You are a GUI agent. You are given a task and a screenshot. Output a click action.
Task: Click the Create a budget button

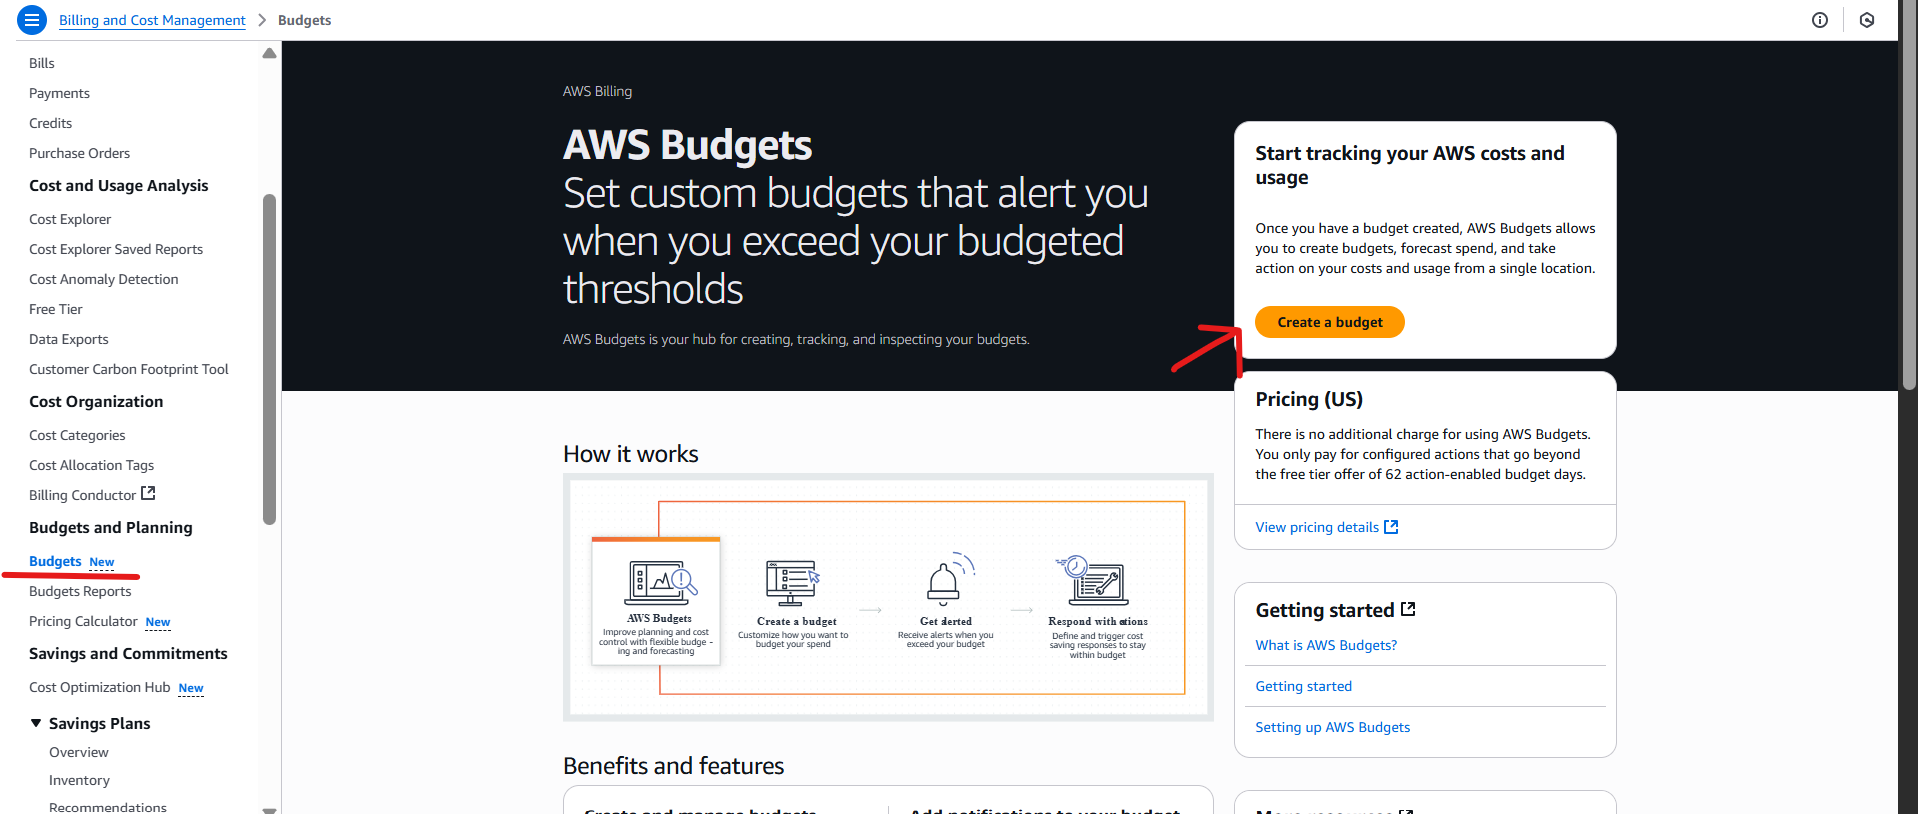coord(1329,322)
